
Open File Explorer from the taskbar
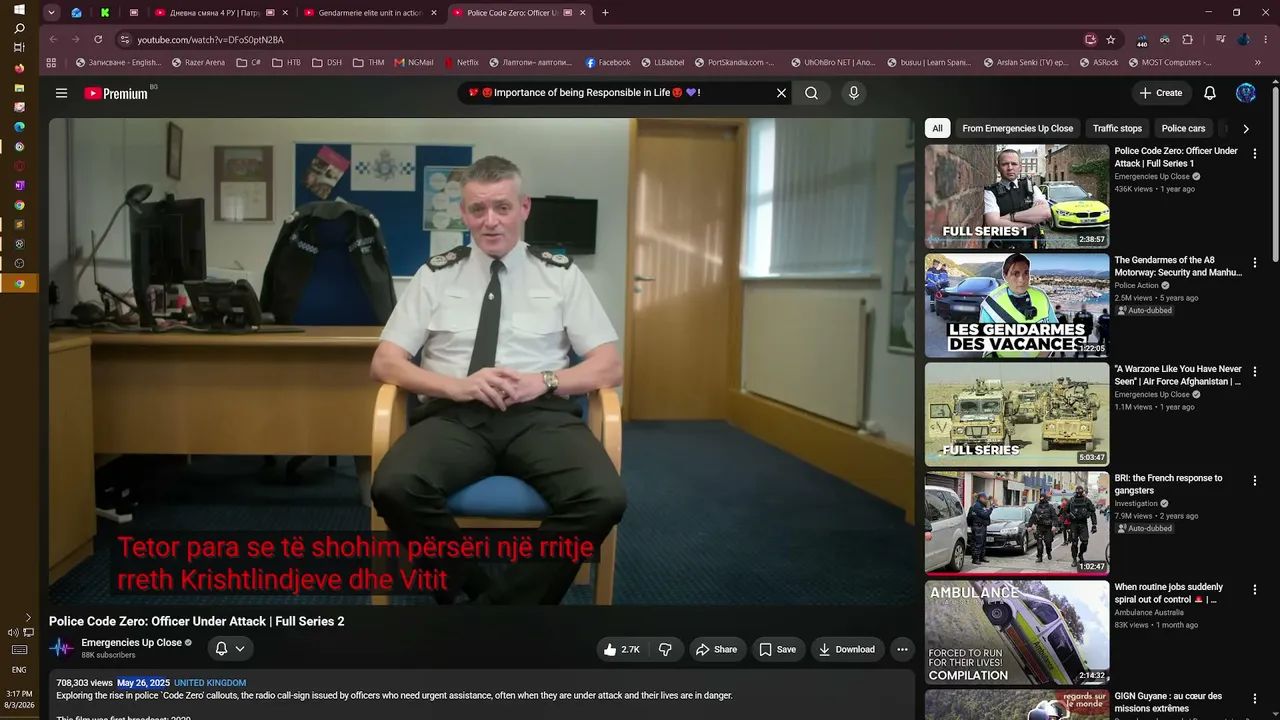(x=19, y=88)
